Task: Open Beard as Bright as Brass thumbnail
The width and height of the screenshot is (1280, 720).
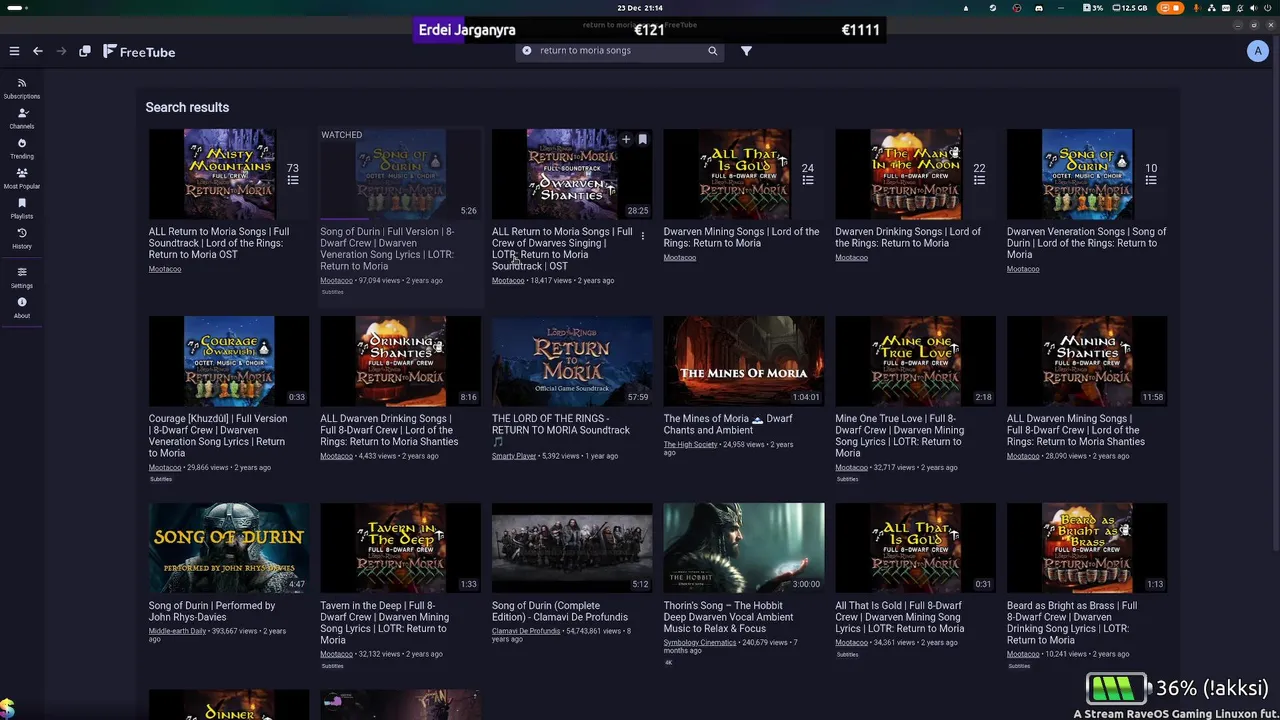Action: 1087,548
